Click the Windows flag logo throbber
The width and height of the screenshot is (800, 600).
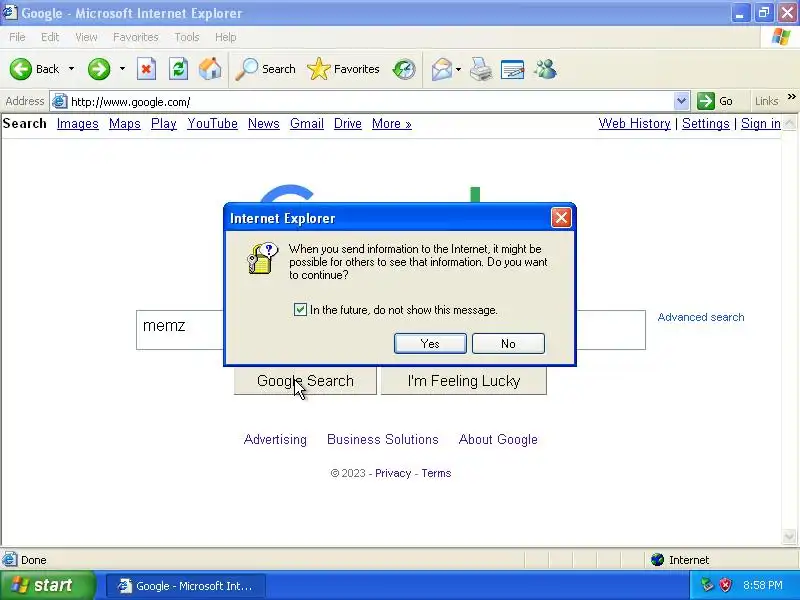pyautogui.click(x=781, y=37)
